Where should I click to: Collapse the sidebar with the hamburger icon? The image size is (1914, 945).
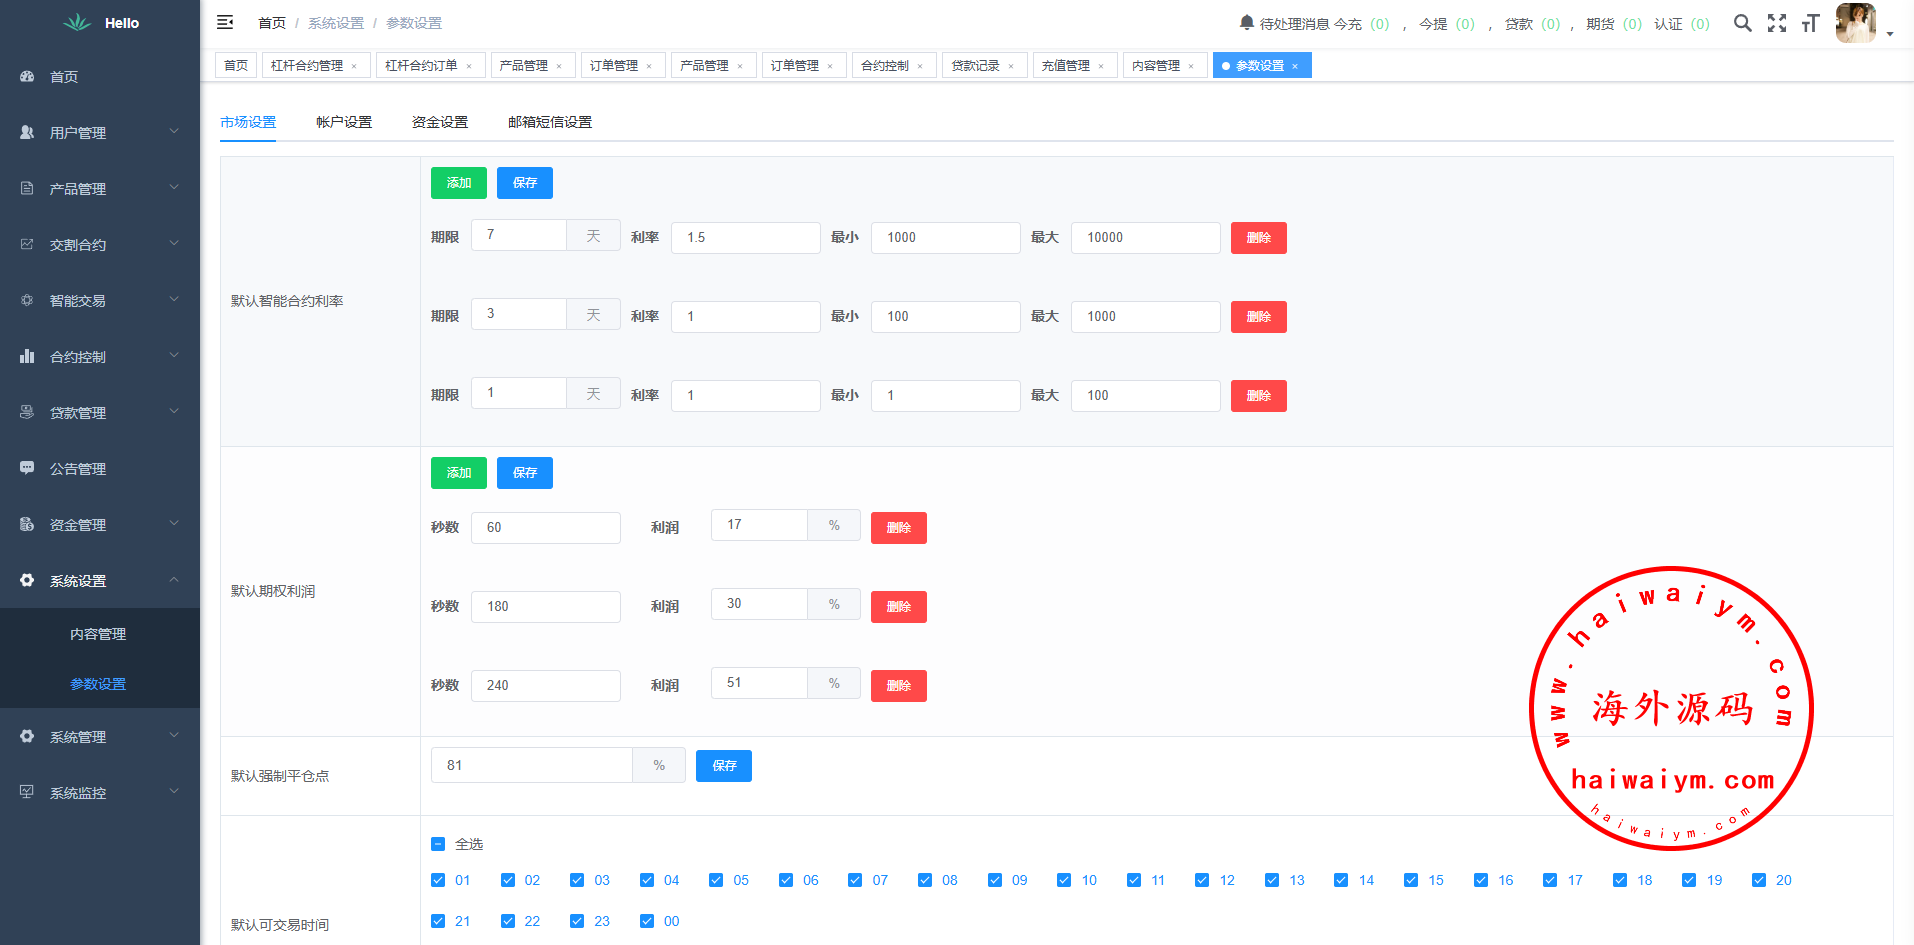click(x=225, y=22)
